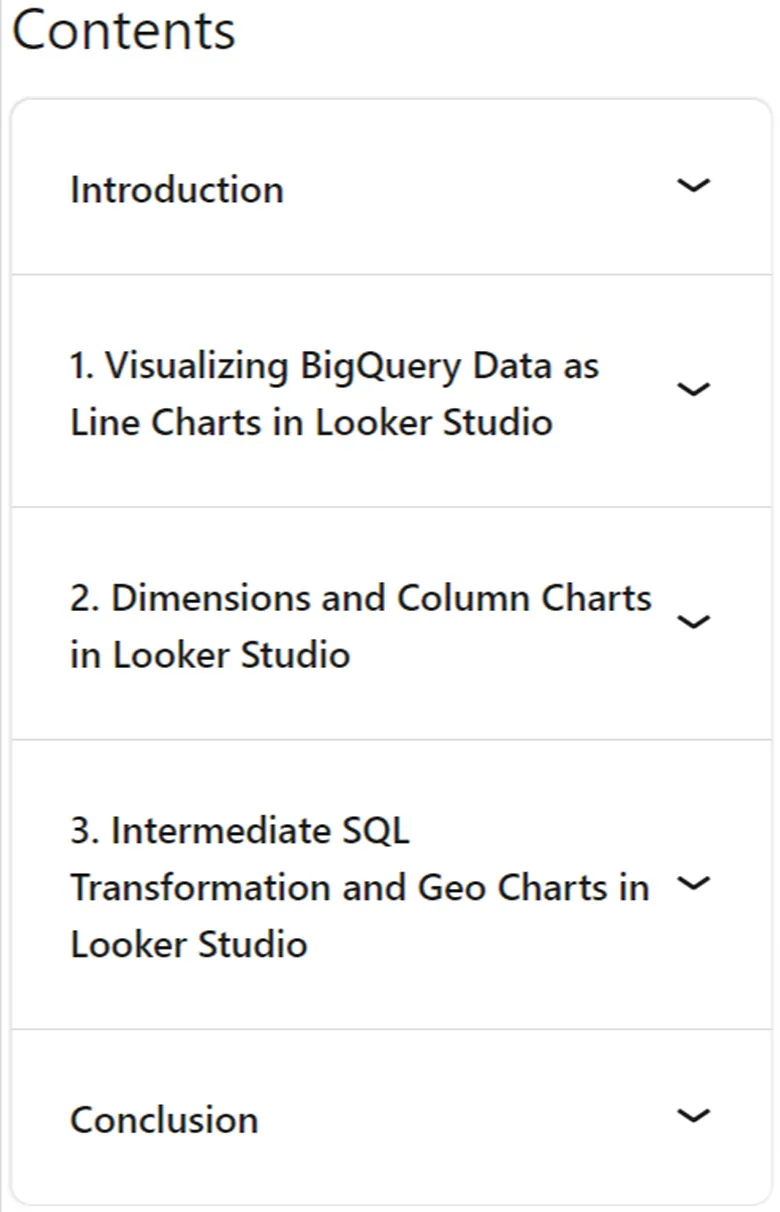780x1212 pixels.
Task: Select the Introduction title text
Action: [177, 189]
